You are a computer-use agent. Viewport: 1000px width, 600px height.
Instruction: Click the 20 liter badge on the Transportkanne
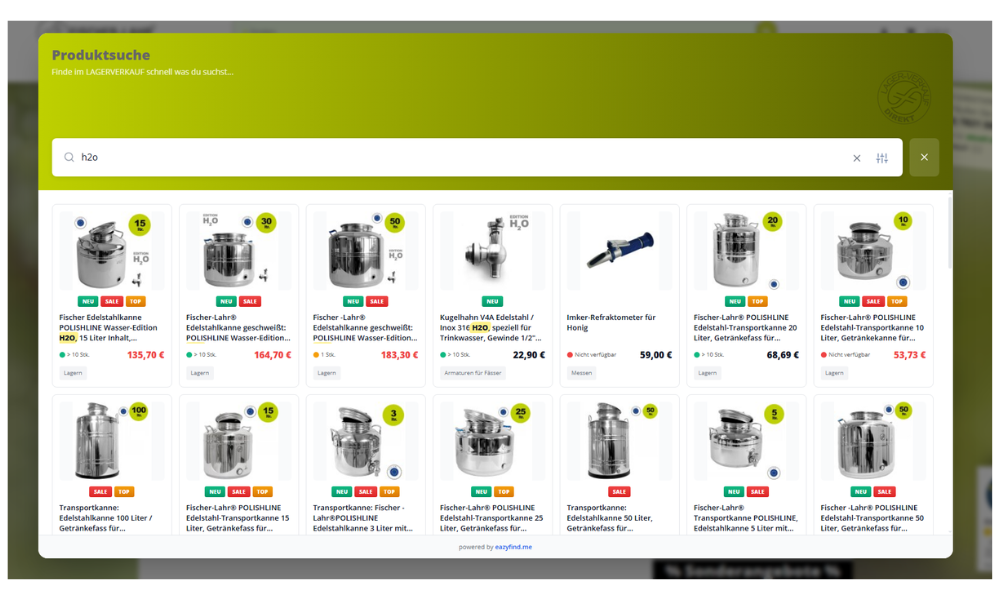(x=773, y=222)
